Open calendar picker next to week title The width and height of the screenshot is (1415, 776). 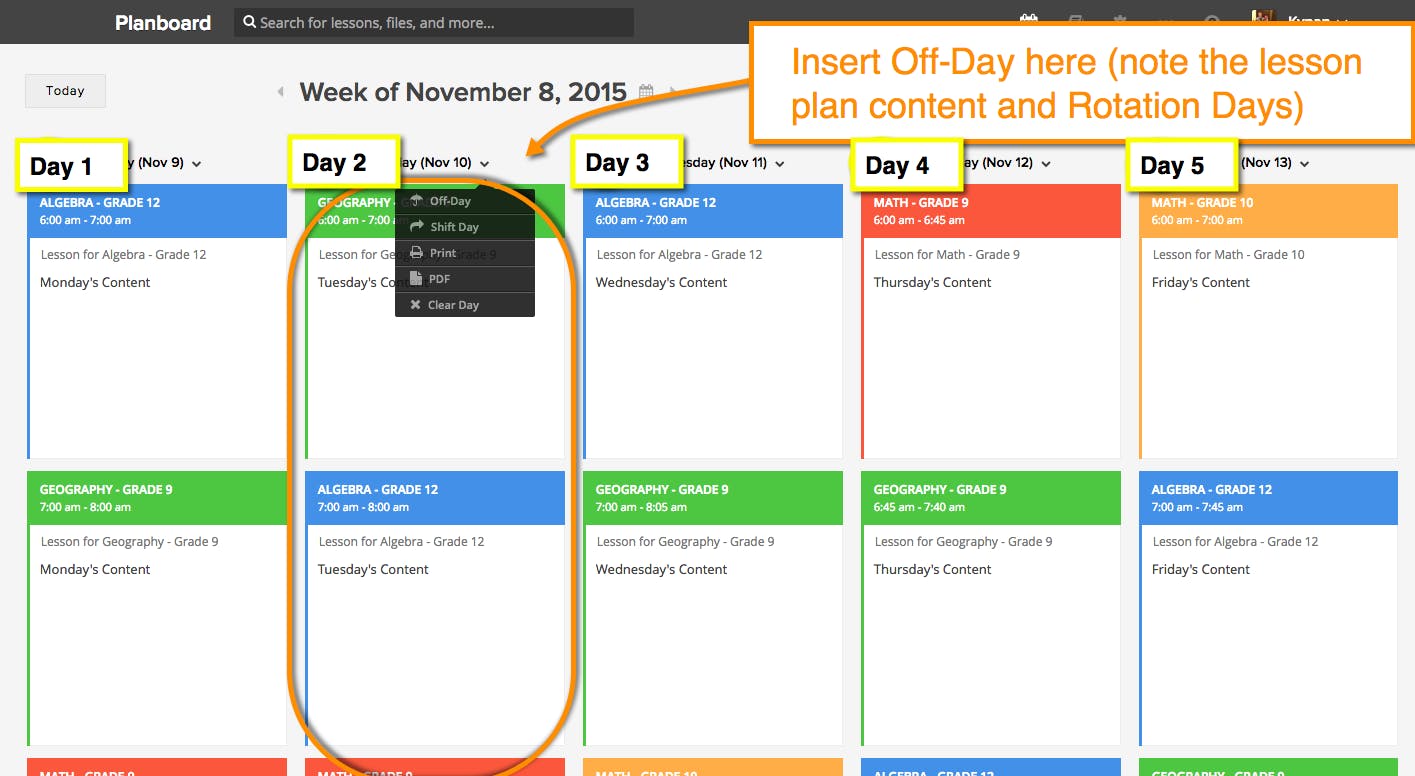(x=646, y=92)
